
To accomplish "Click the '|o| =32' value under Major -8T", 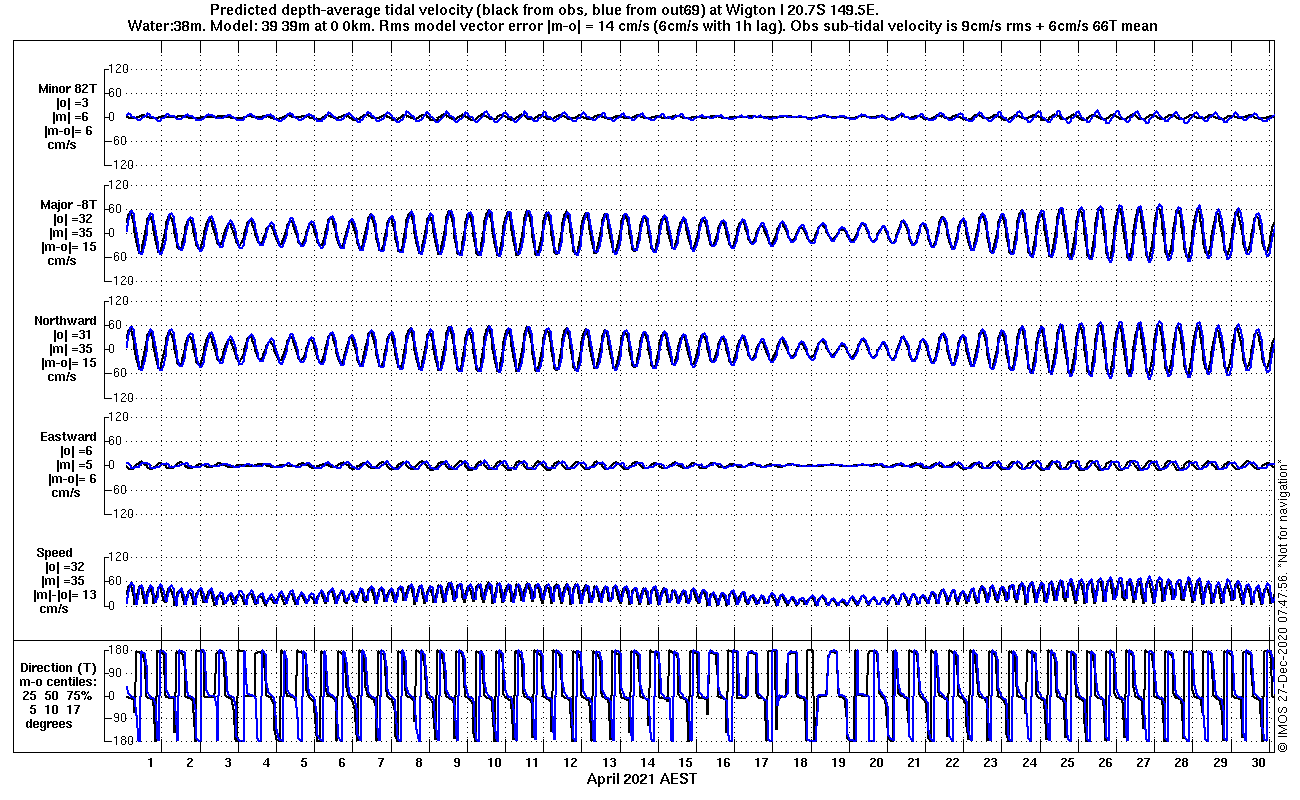I will [73, 219].
